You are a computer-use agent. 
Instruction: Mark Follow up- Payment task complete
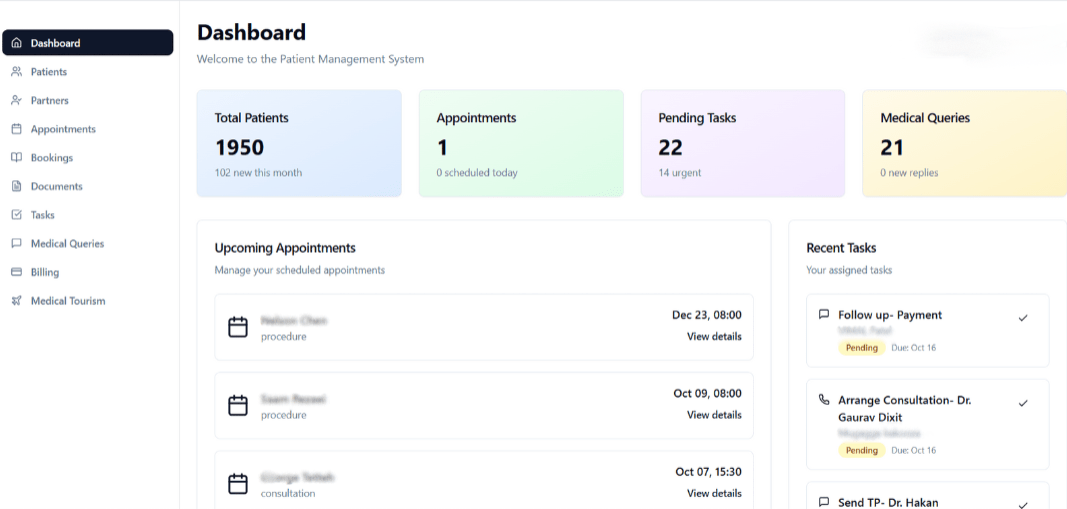[1023, 318]
